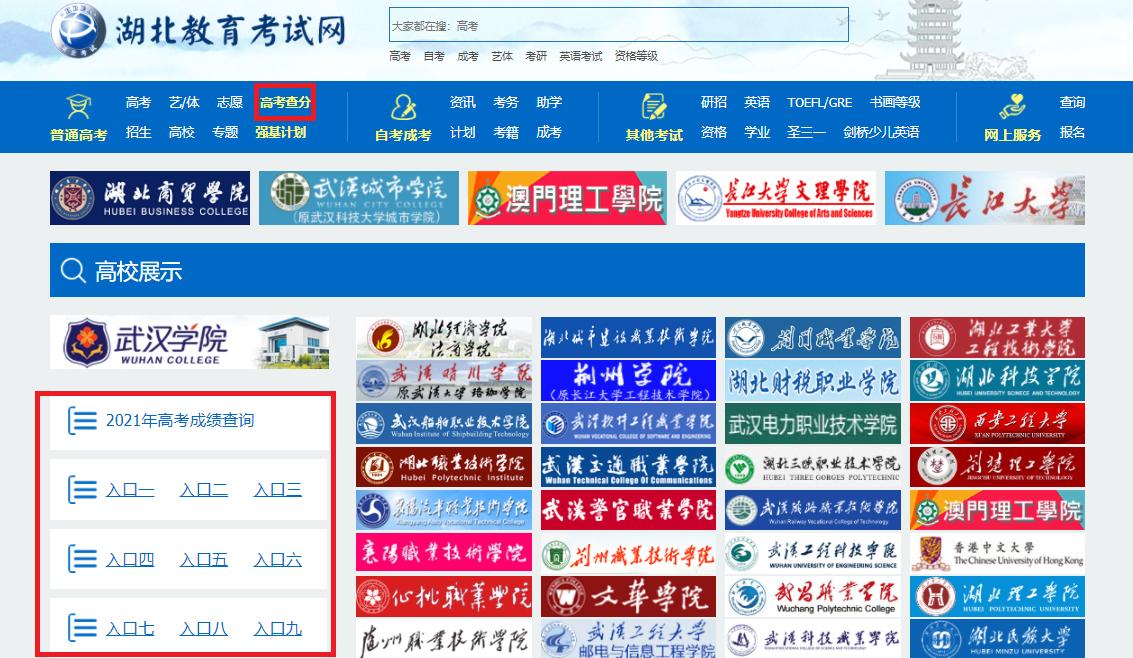The image size is (1133, 658).
Task: Click the 2021年高考成绩查询 link
Action: point(180,421)
